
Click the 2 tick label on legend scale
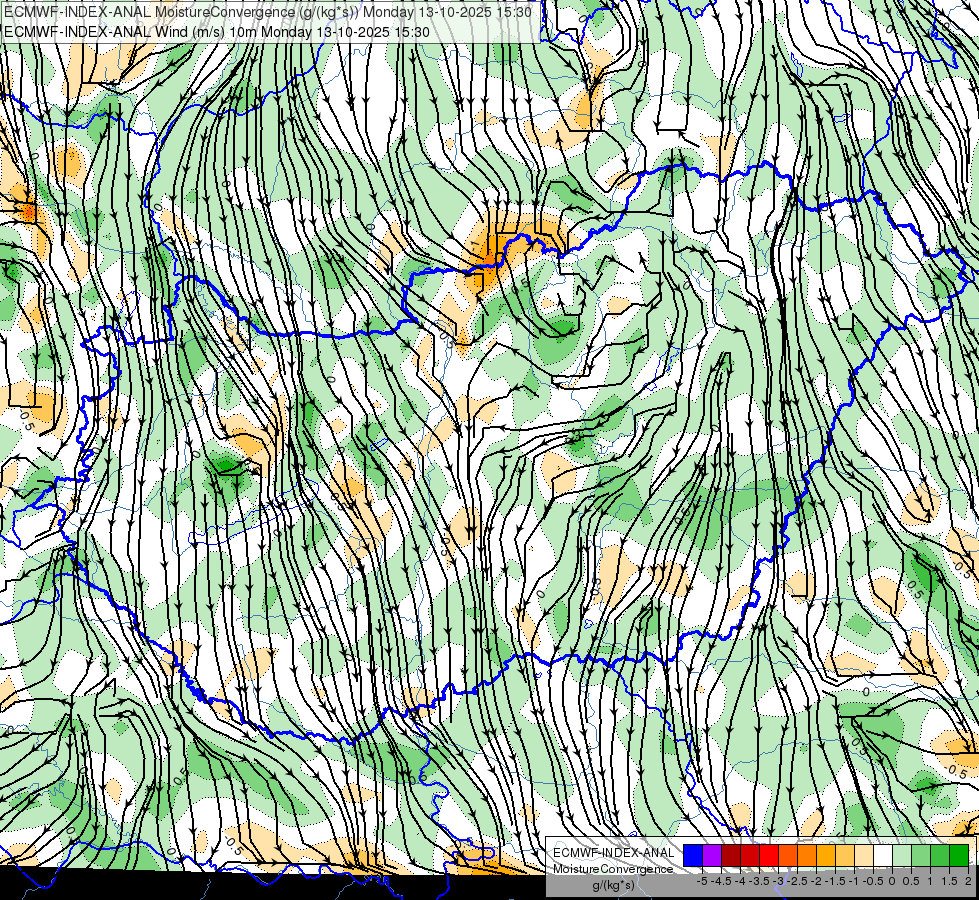point(968,881)
